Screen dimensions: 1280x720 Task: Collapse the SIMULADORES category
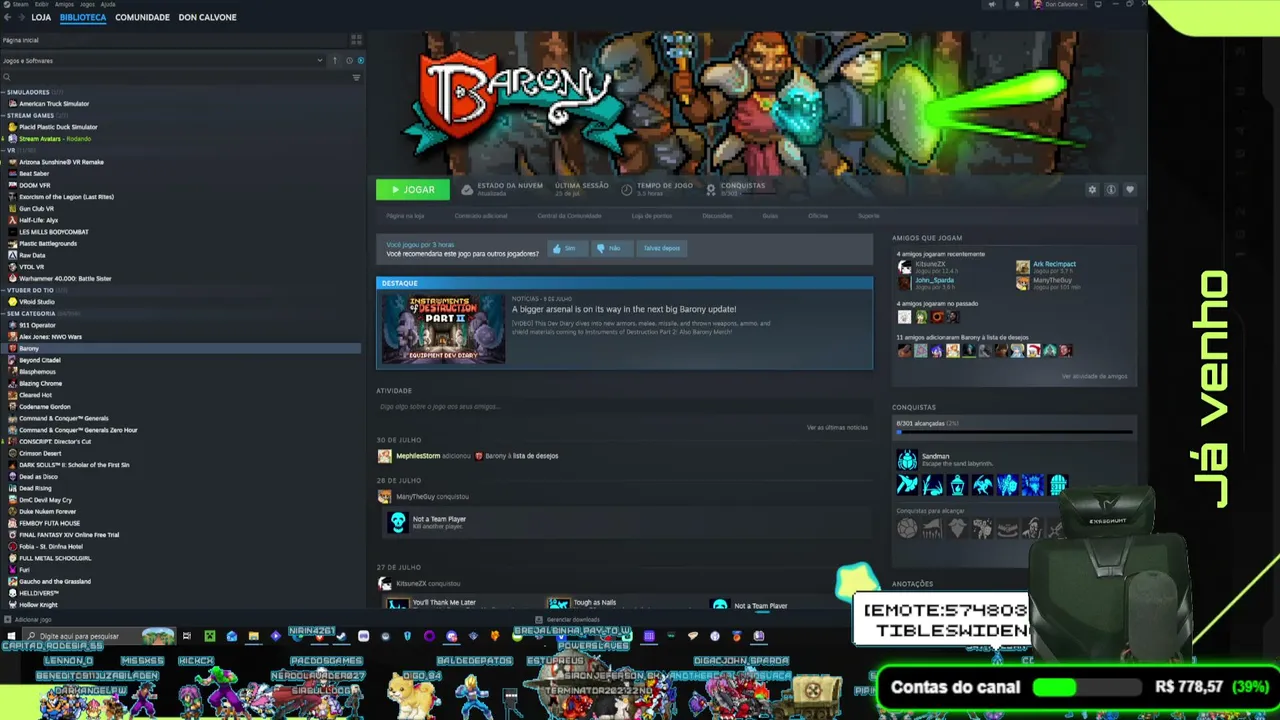click(x=3, y=92)
